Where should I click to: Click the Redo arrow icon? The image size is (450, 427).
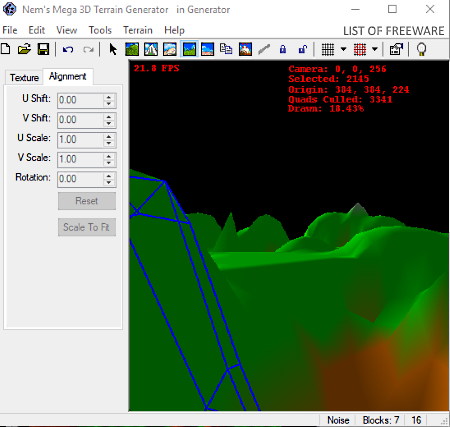tap(88, 50)
